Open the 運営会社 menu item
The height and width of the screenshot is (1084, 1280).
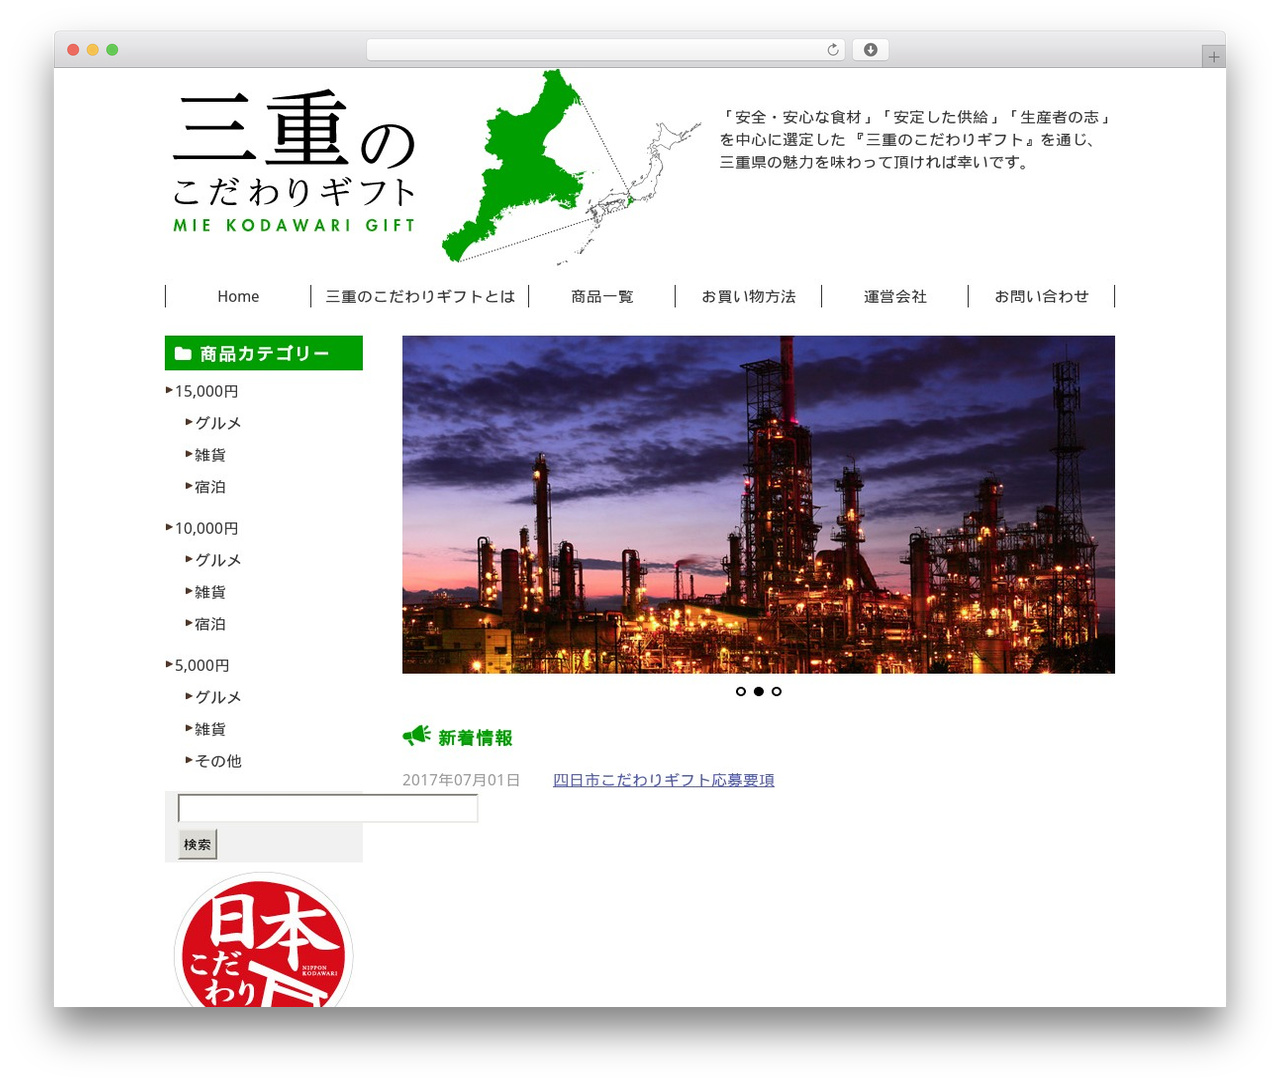[895, 296]
